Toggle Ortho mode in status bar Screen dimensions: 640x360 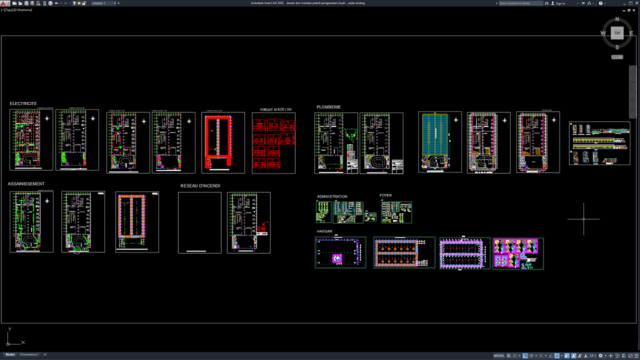(x=525, y=356)
